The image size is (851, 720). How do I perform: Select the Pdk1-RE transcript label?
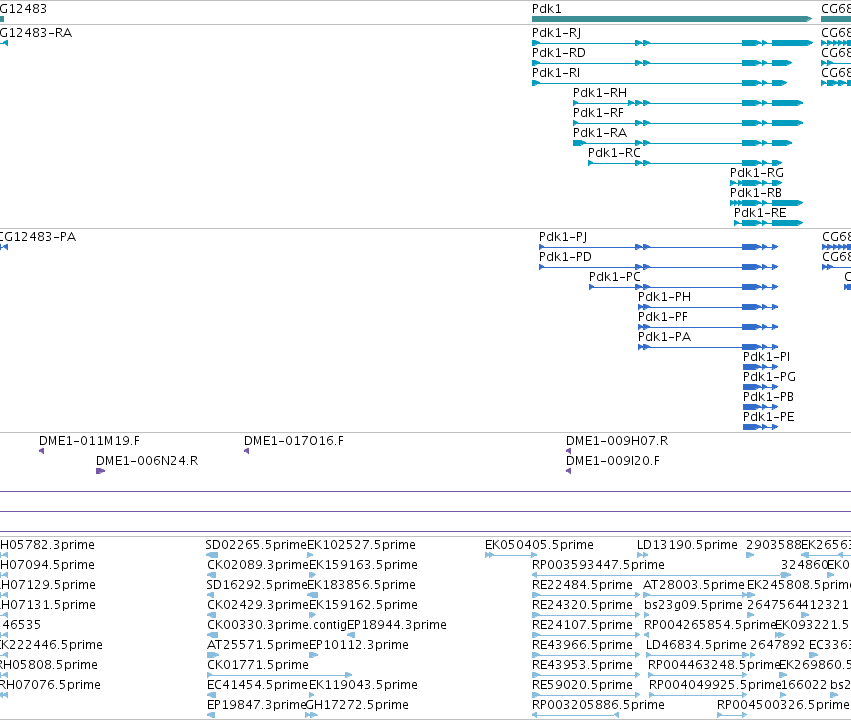click(760, 213)
